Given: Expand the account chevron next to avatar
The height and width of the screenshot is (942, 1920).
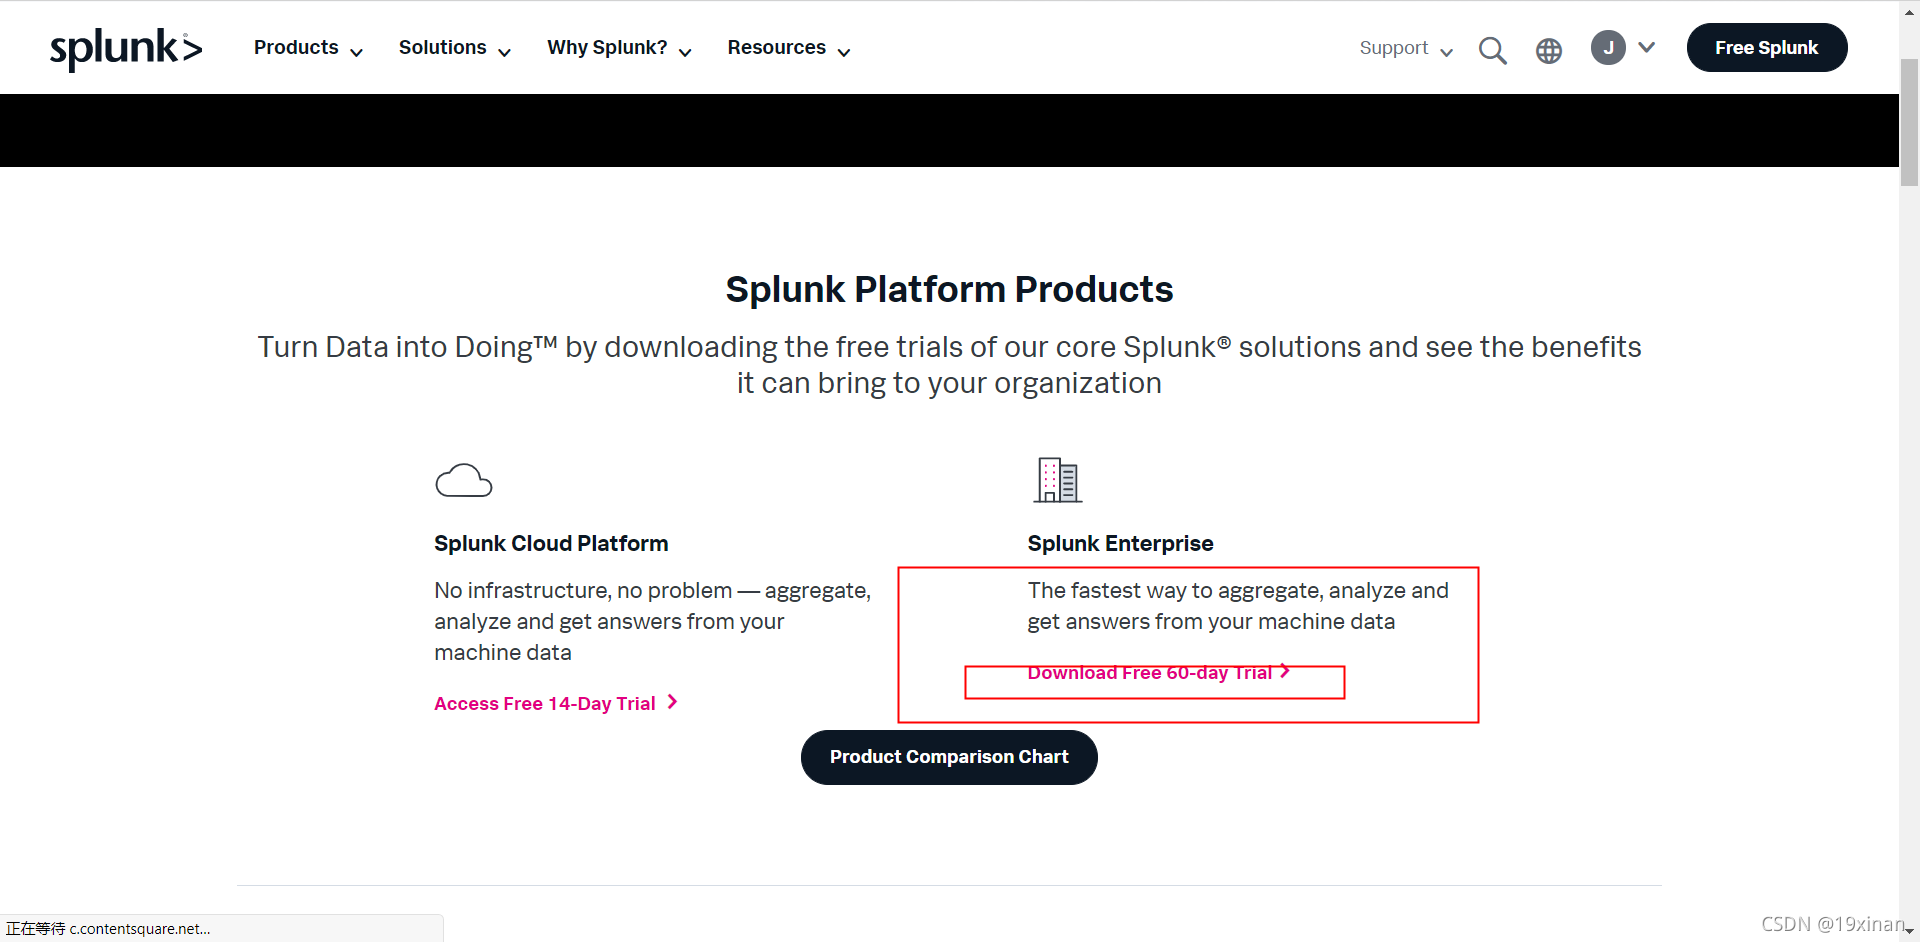Looking at the screenshot, I should (1647, 47).
